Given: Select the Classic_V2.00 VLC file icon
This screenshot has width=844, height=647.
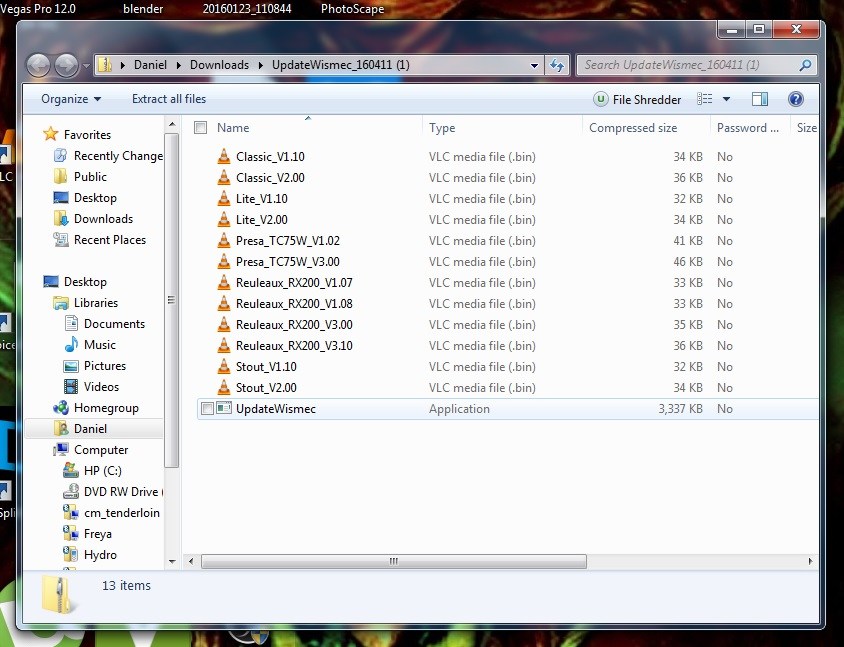Looking at the screenshot, I should pos(224,177).
